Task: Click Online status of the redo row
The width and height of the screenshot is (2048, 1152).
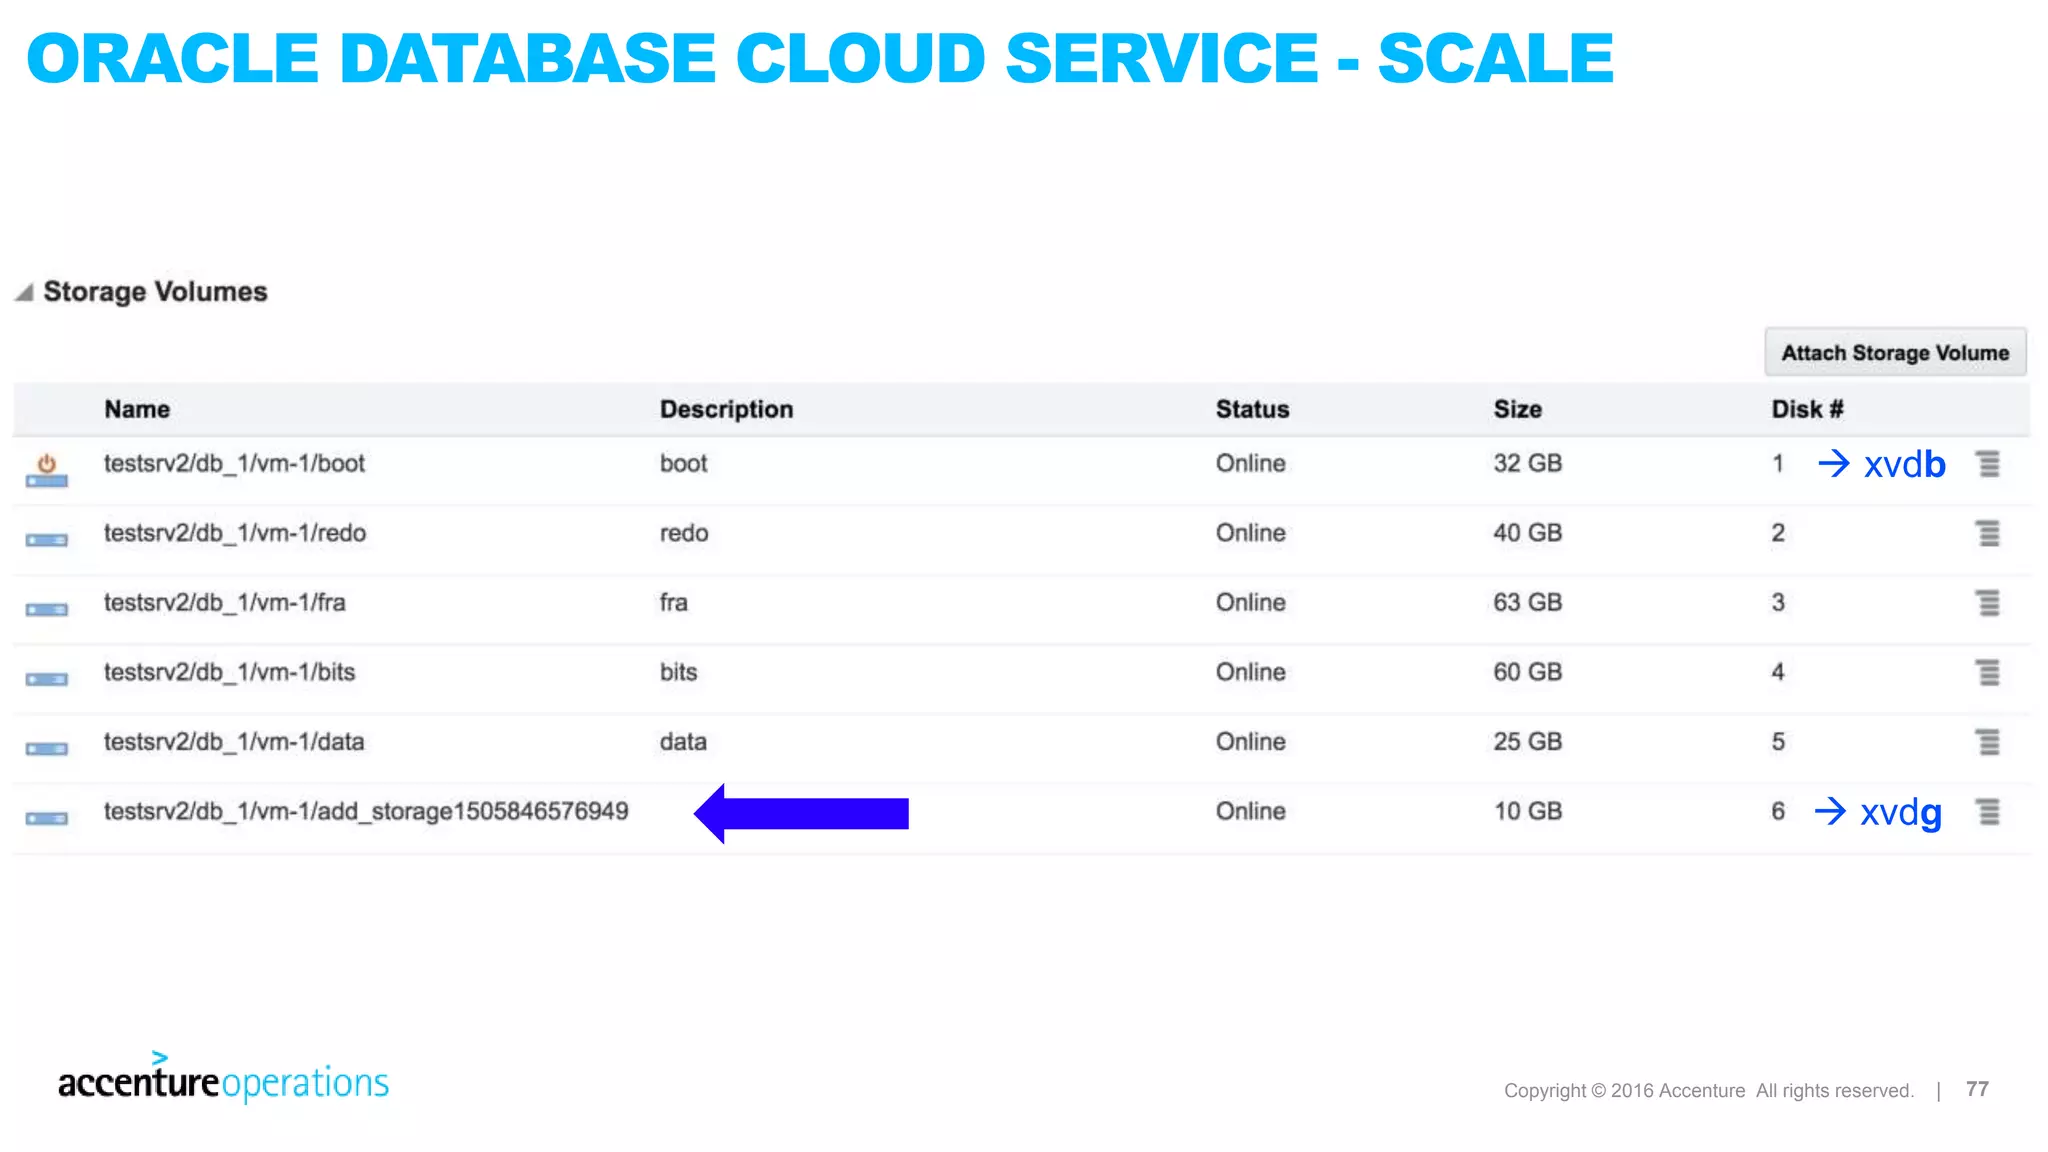Action: [1251, 533]
